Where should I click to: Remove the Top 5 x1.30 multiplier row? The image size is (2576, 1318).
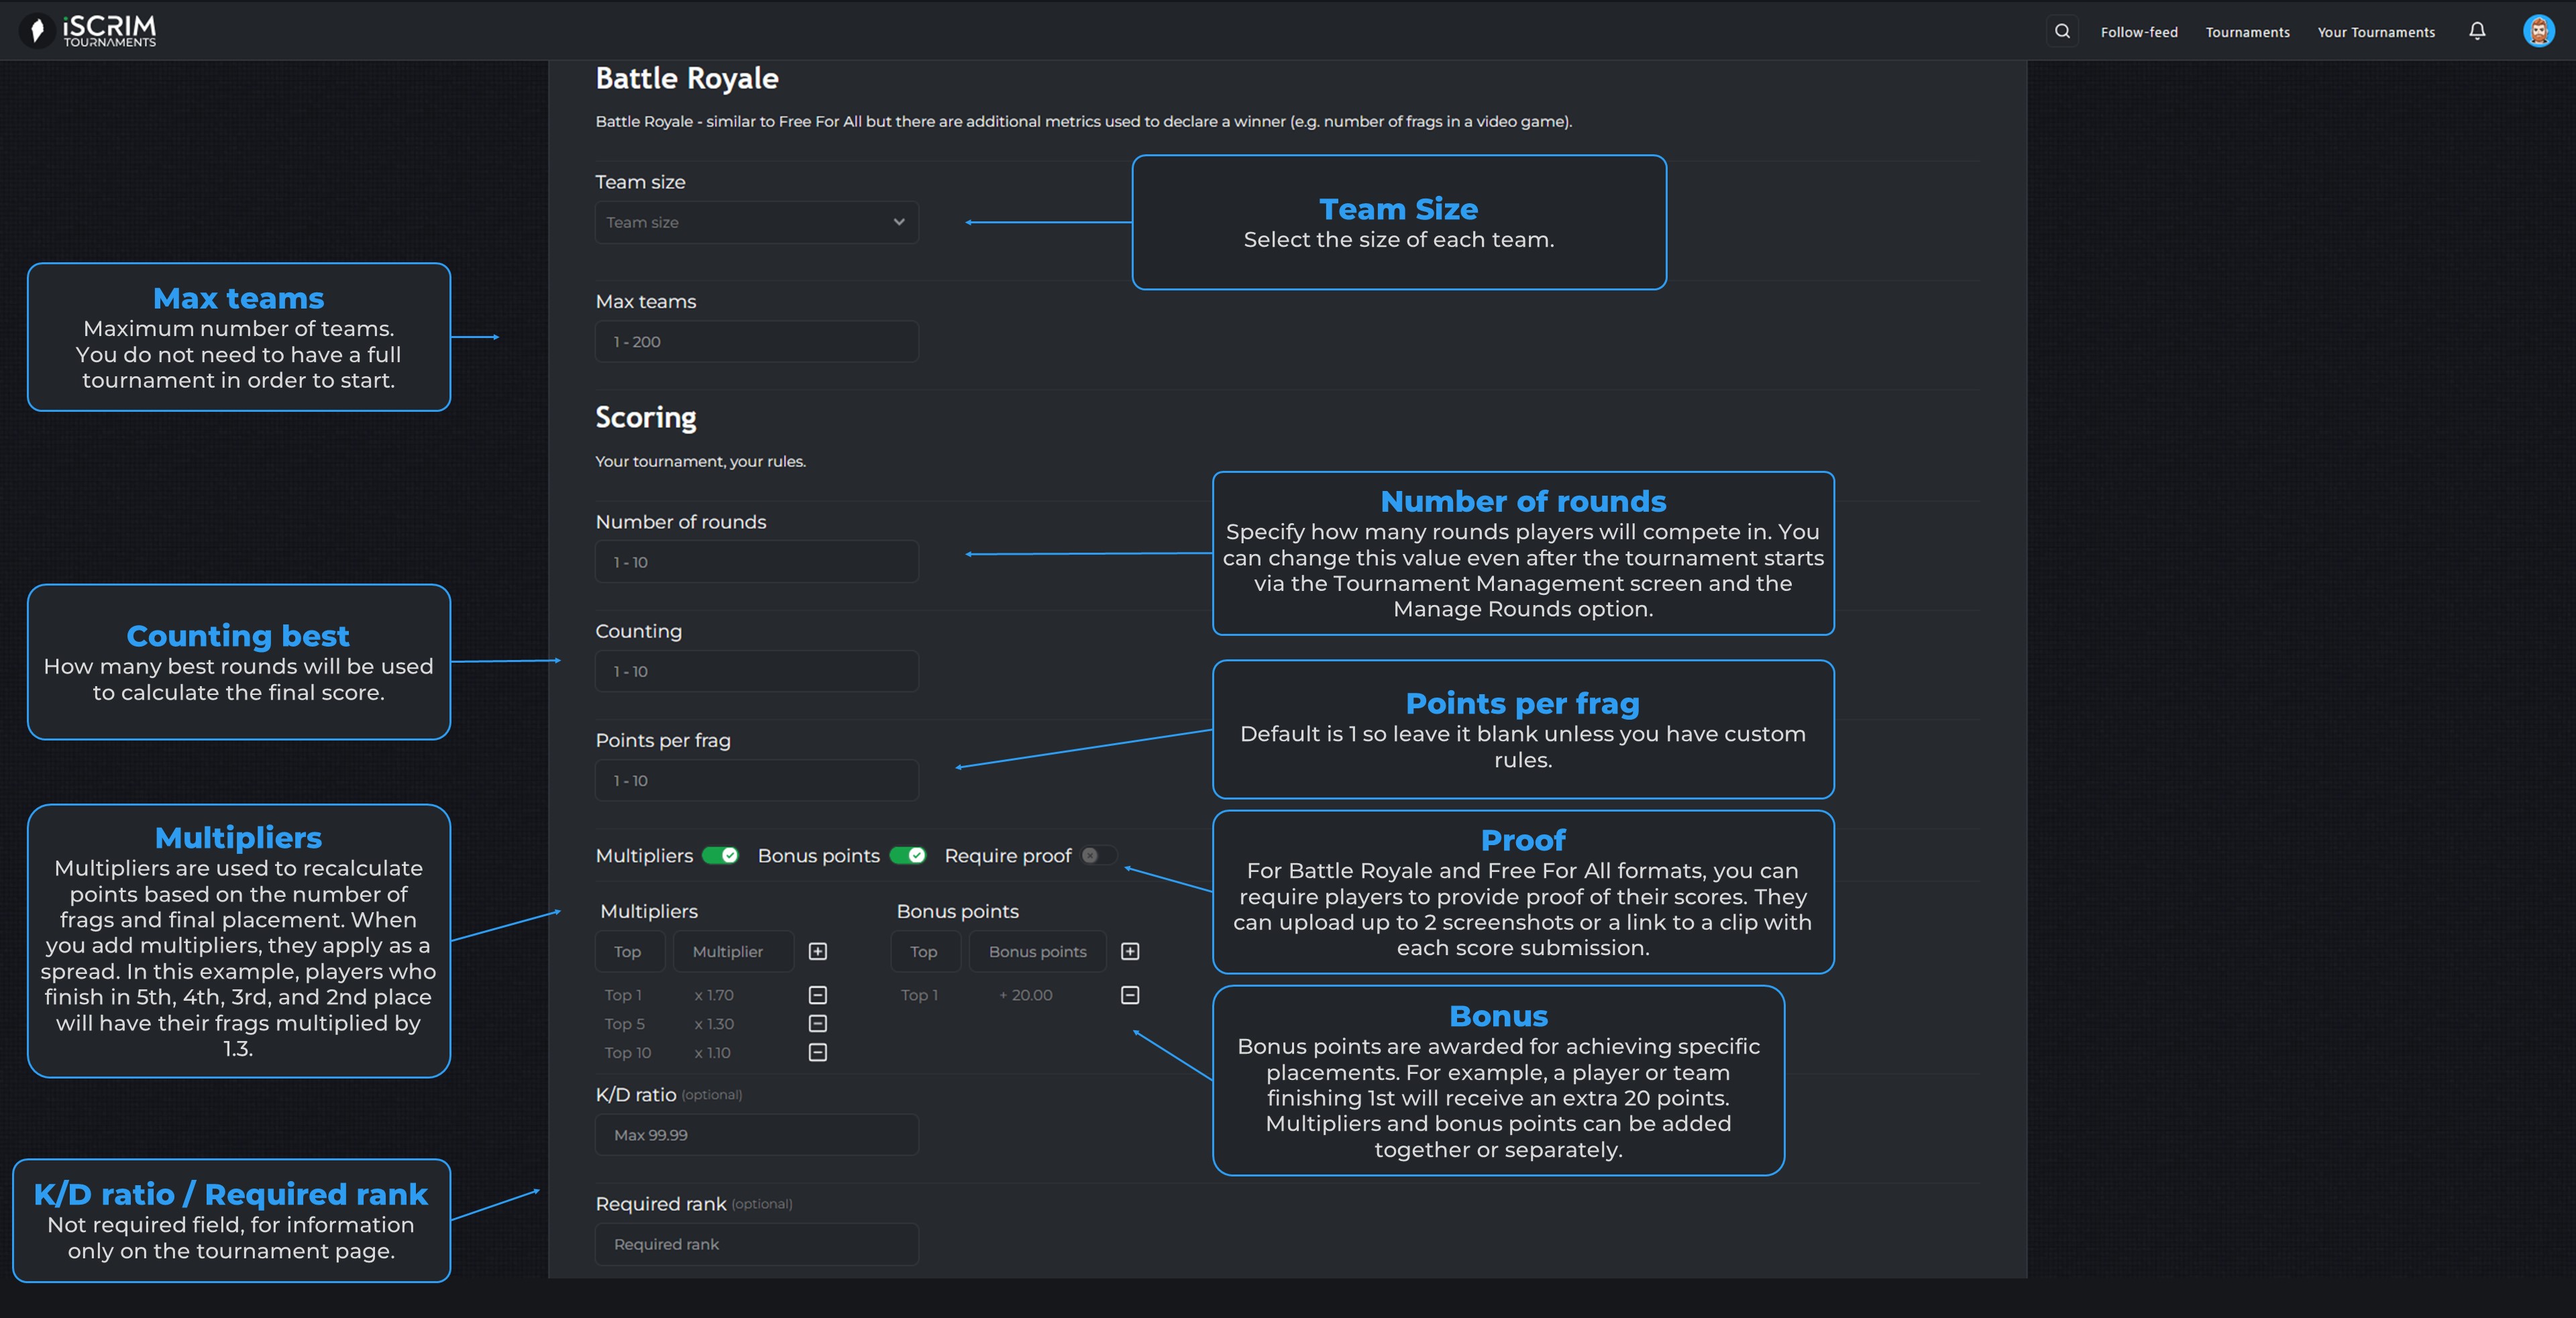[817, 1023]
